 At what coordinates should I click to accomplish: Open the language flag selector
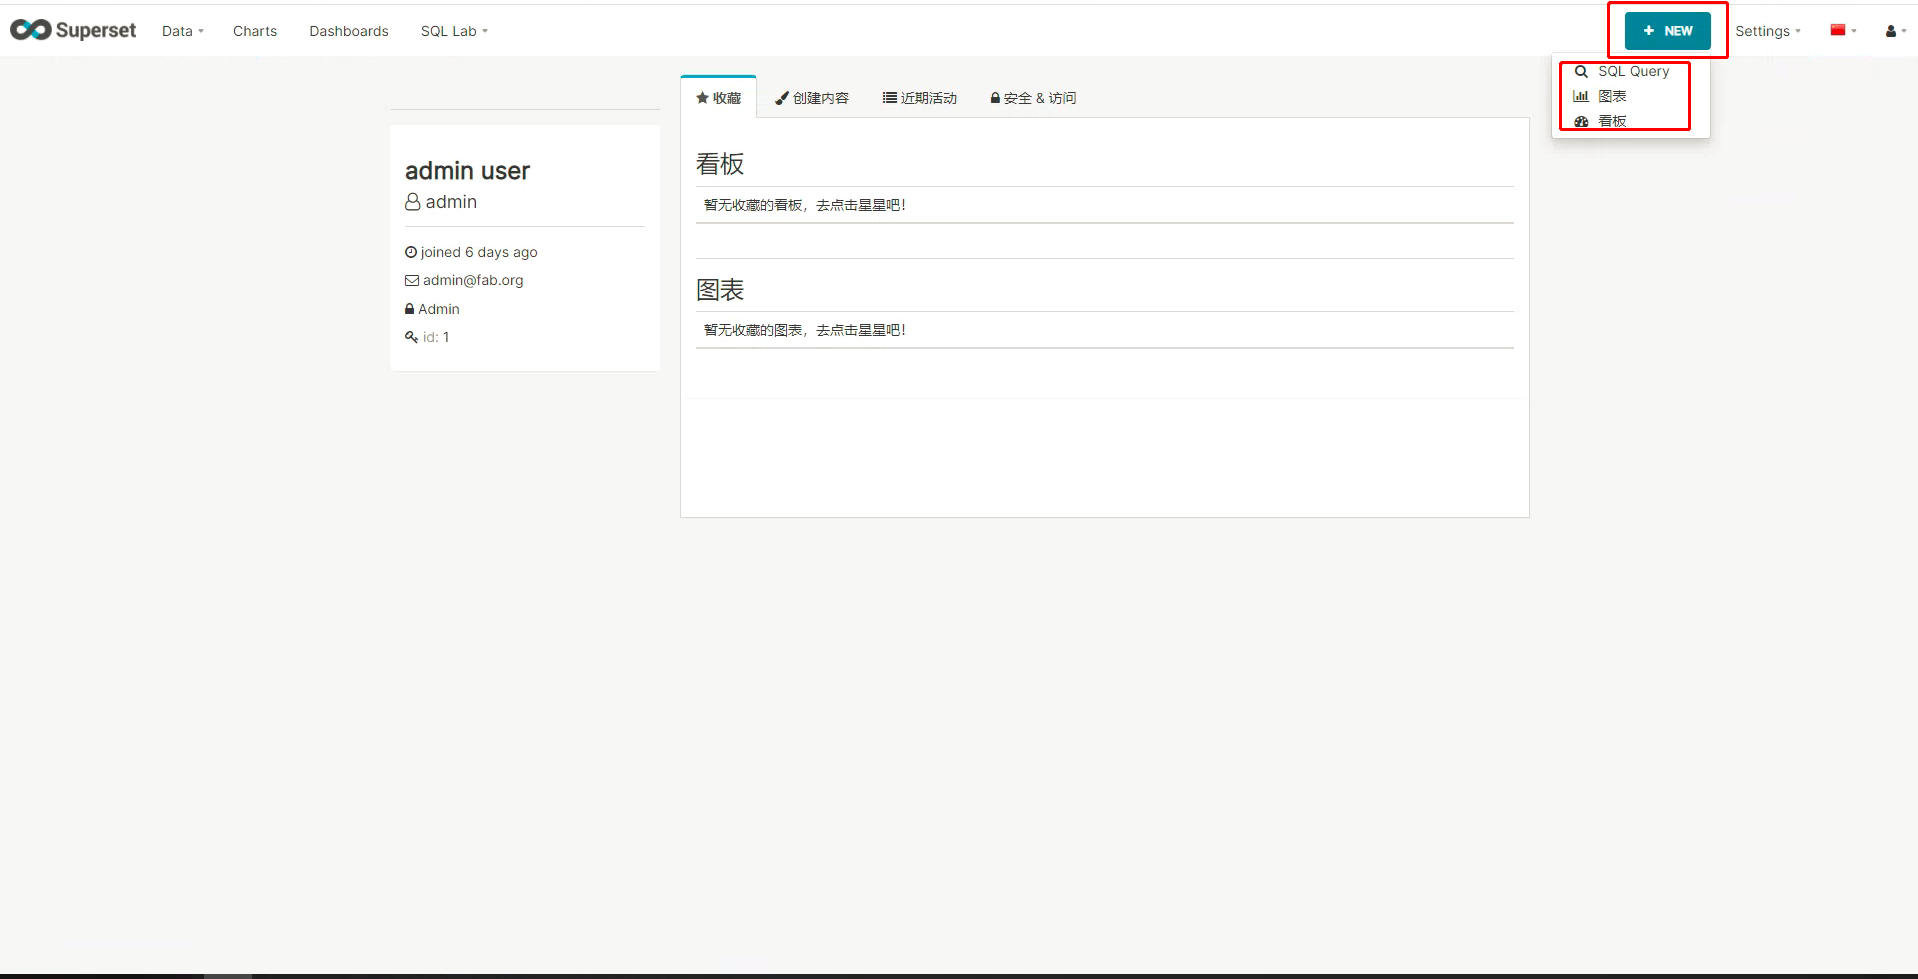[1844, 31]
